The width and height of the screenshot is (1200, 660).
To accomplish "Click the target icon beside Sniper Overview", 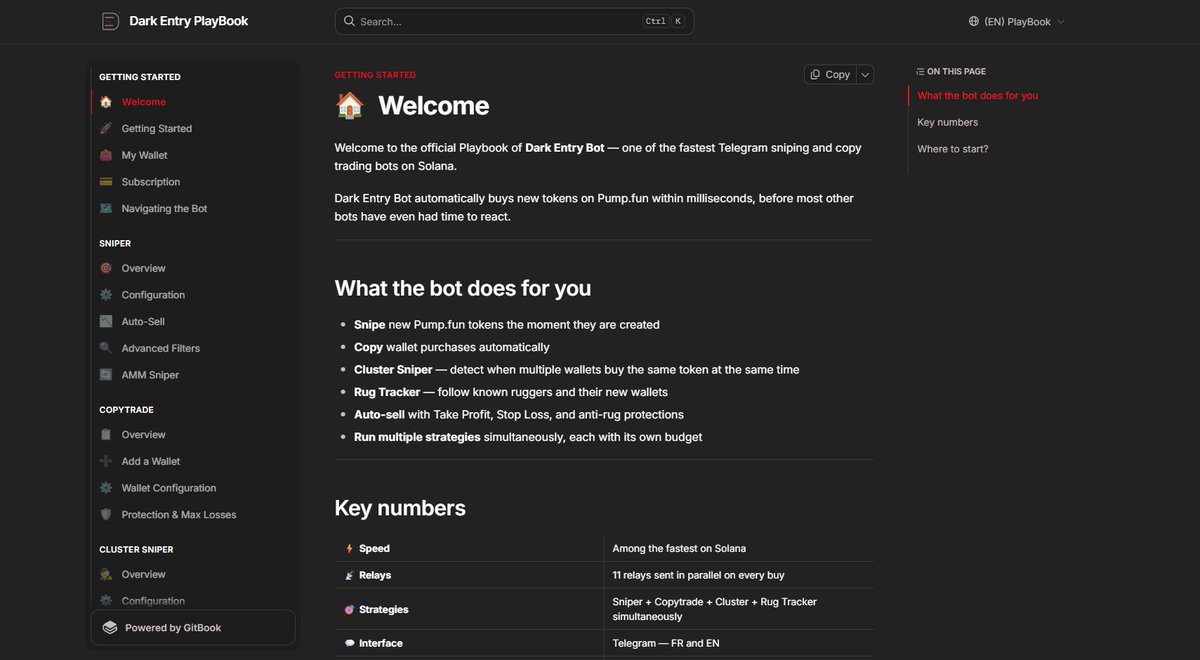I will 106,268.
